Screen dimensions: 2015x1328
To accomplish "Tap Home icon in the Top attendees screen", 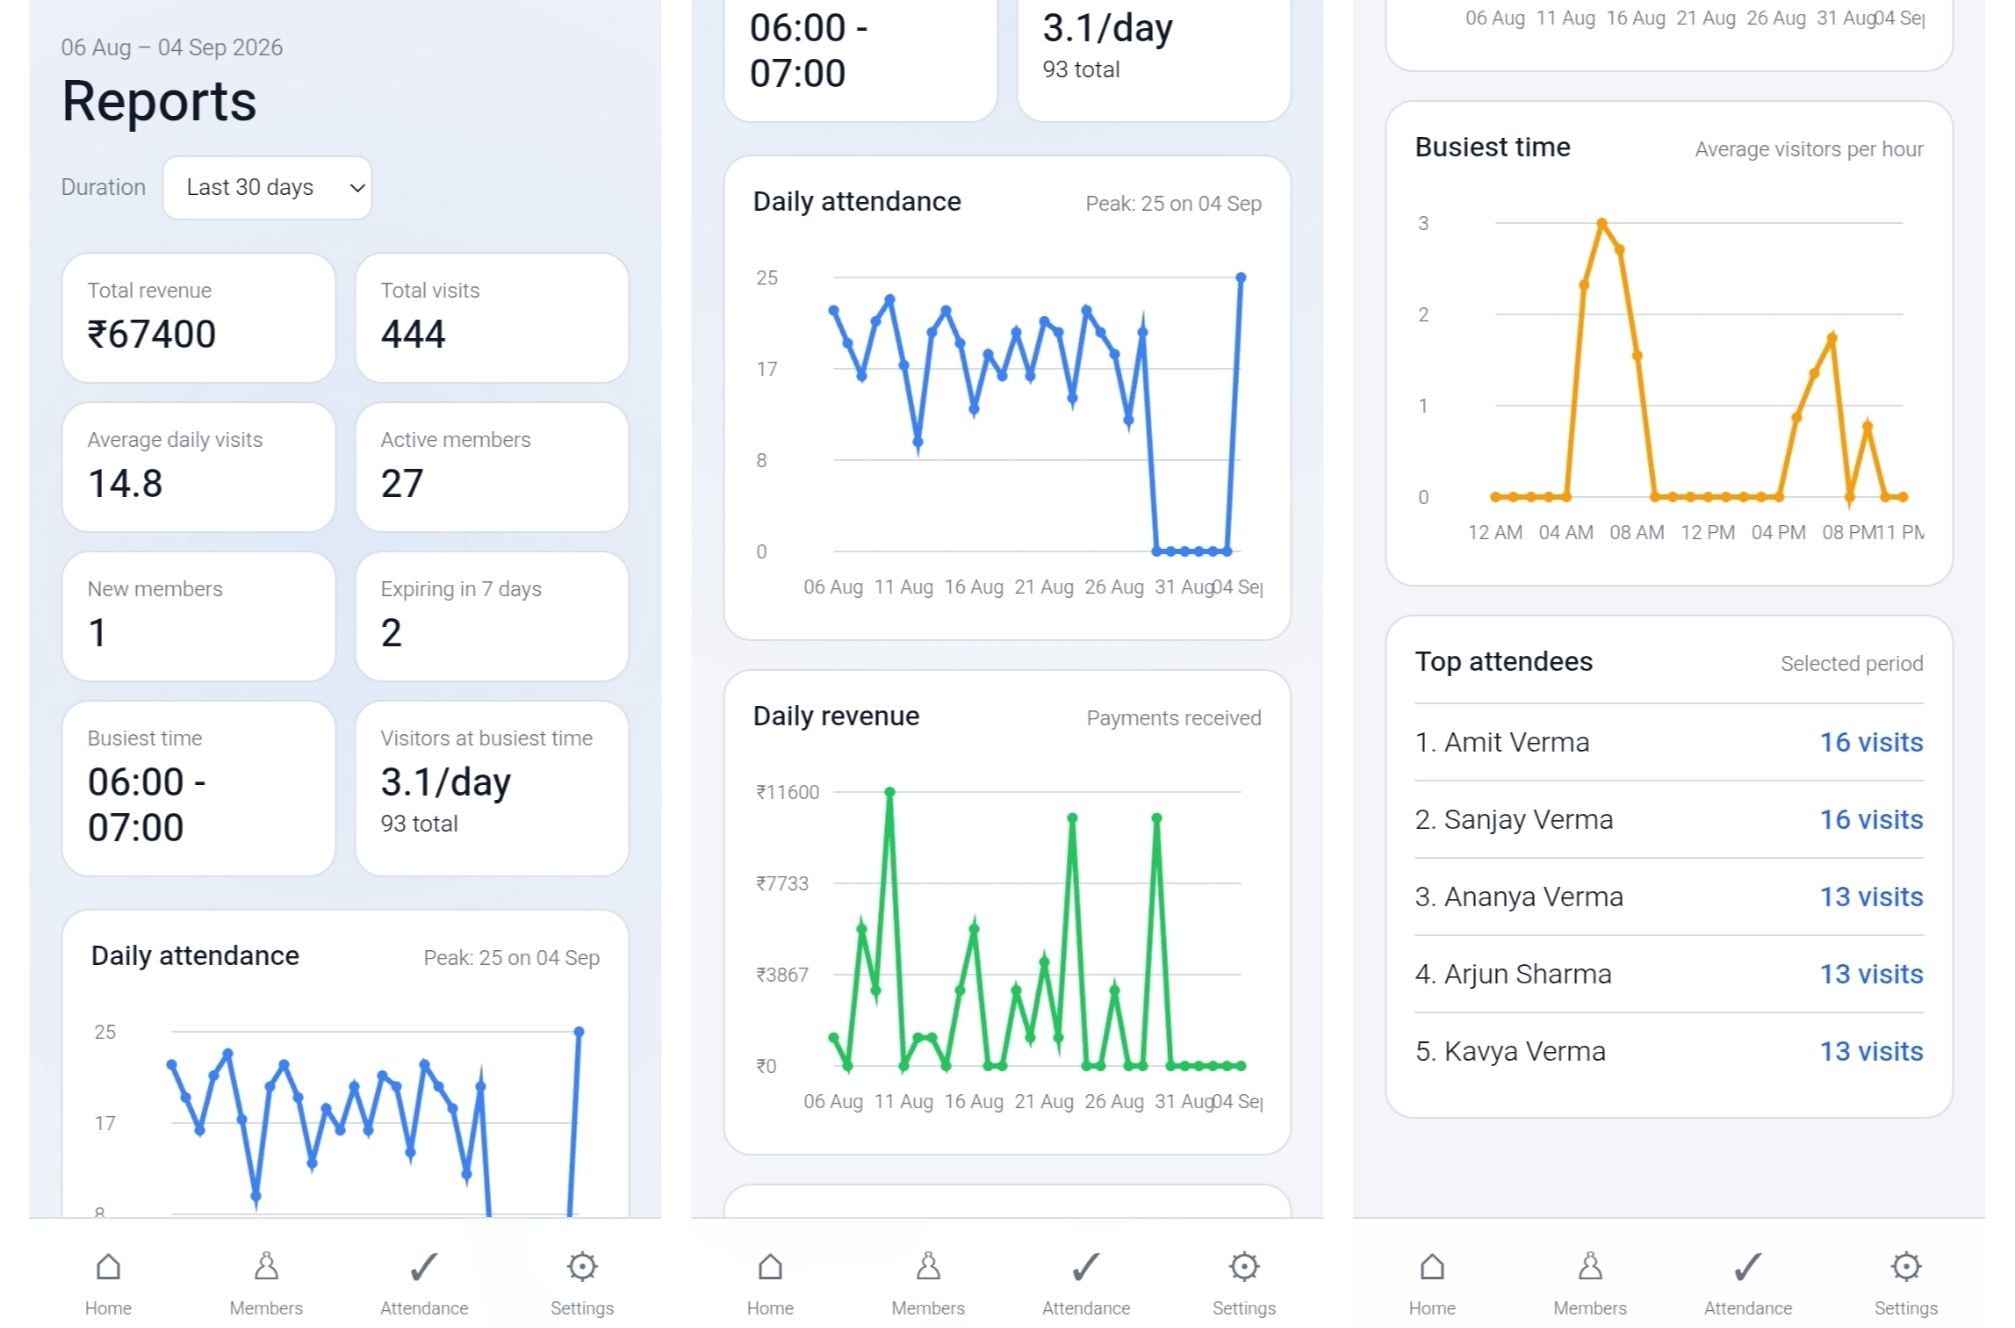I will click(x=1432, y=1267).
